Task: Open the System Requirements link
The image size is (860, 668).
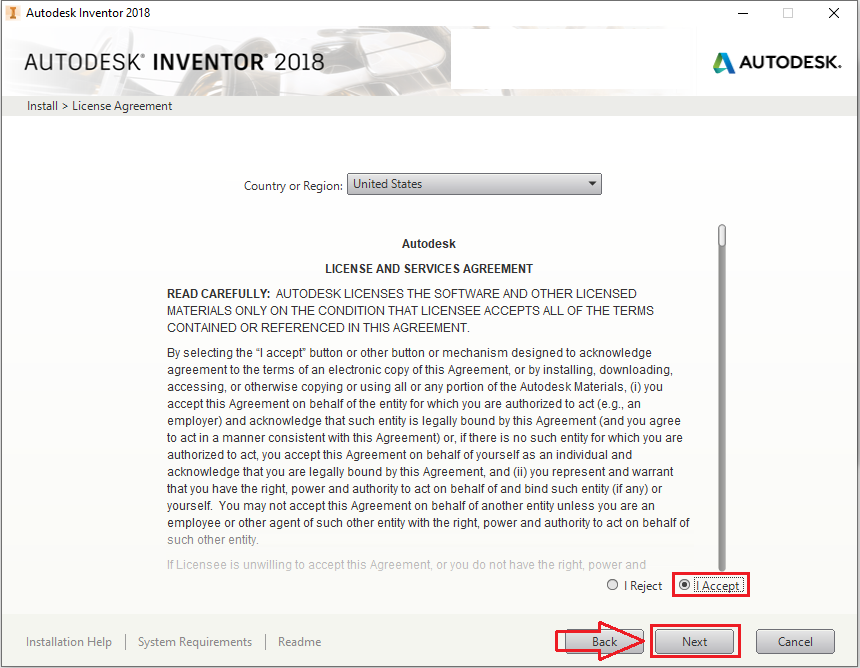Action: click(x=195, y=642)
